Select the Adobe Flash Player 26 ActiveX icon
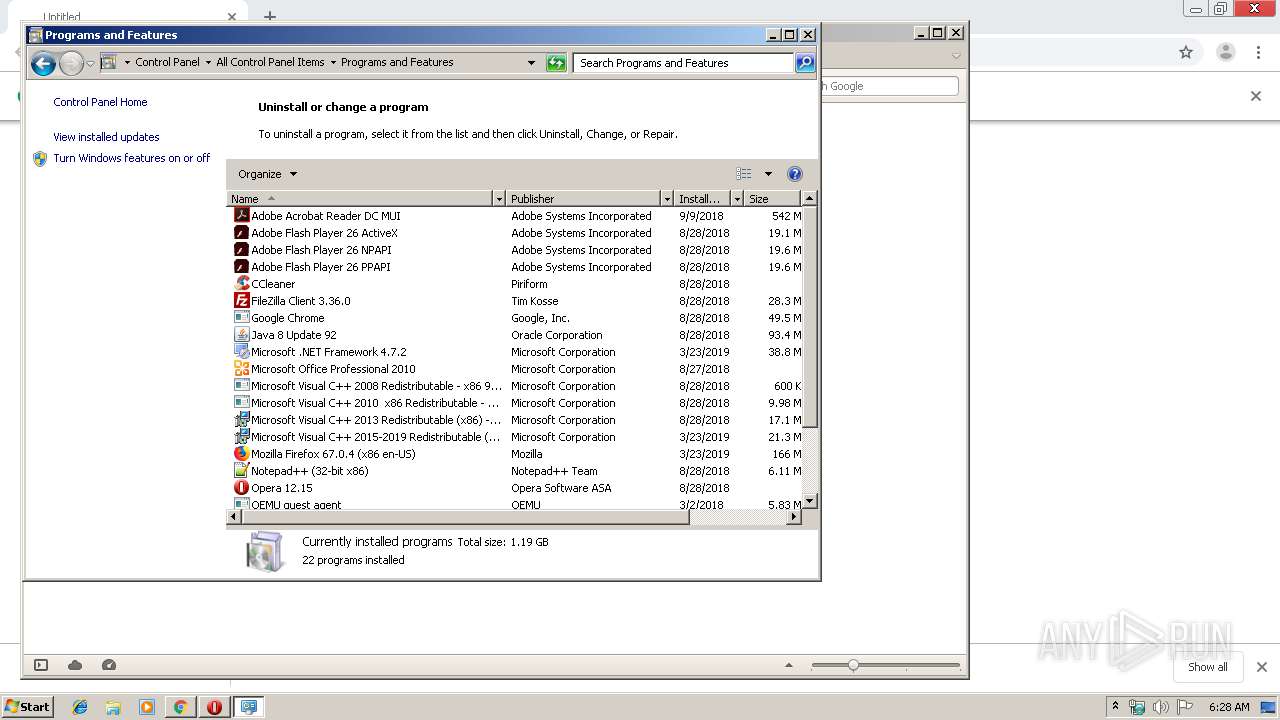The height and width of the screenshot is (720, 1280). [x=241, y=232]
